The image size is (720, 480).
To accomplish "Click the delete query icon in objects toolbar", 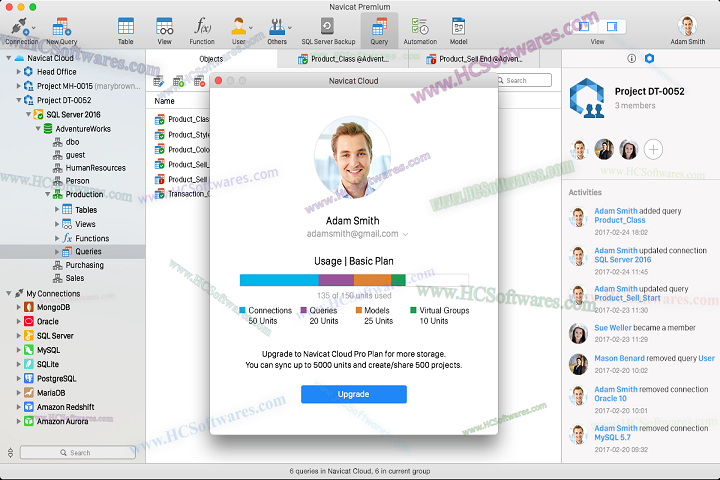I will point(199,82).
